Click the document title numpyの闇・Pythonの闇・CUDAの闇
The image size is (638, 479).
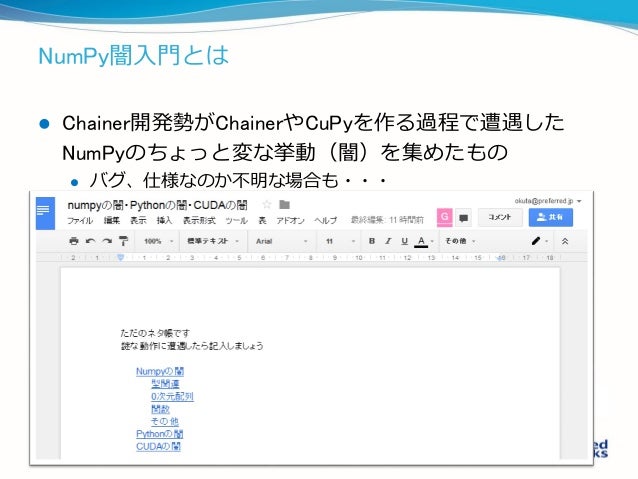click(x=157, y=205)
